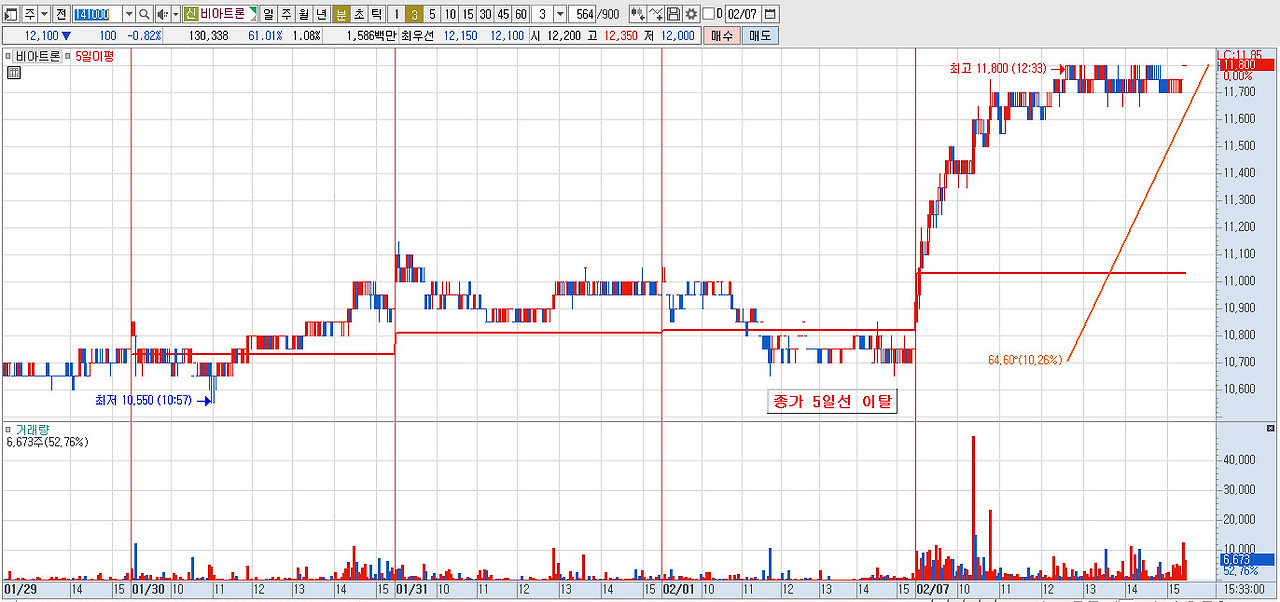1280x602 pixels.
Task: Click the 종가 5일선 이탈 annotation box
Action: 833,402
